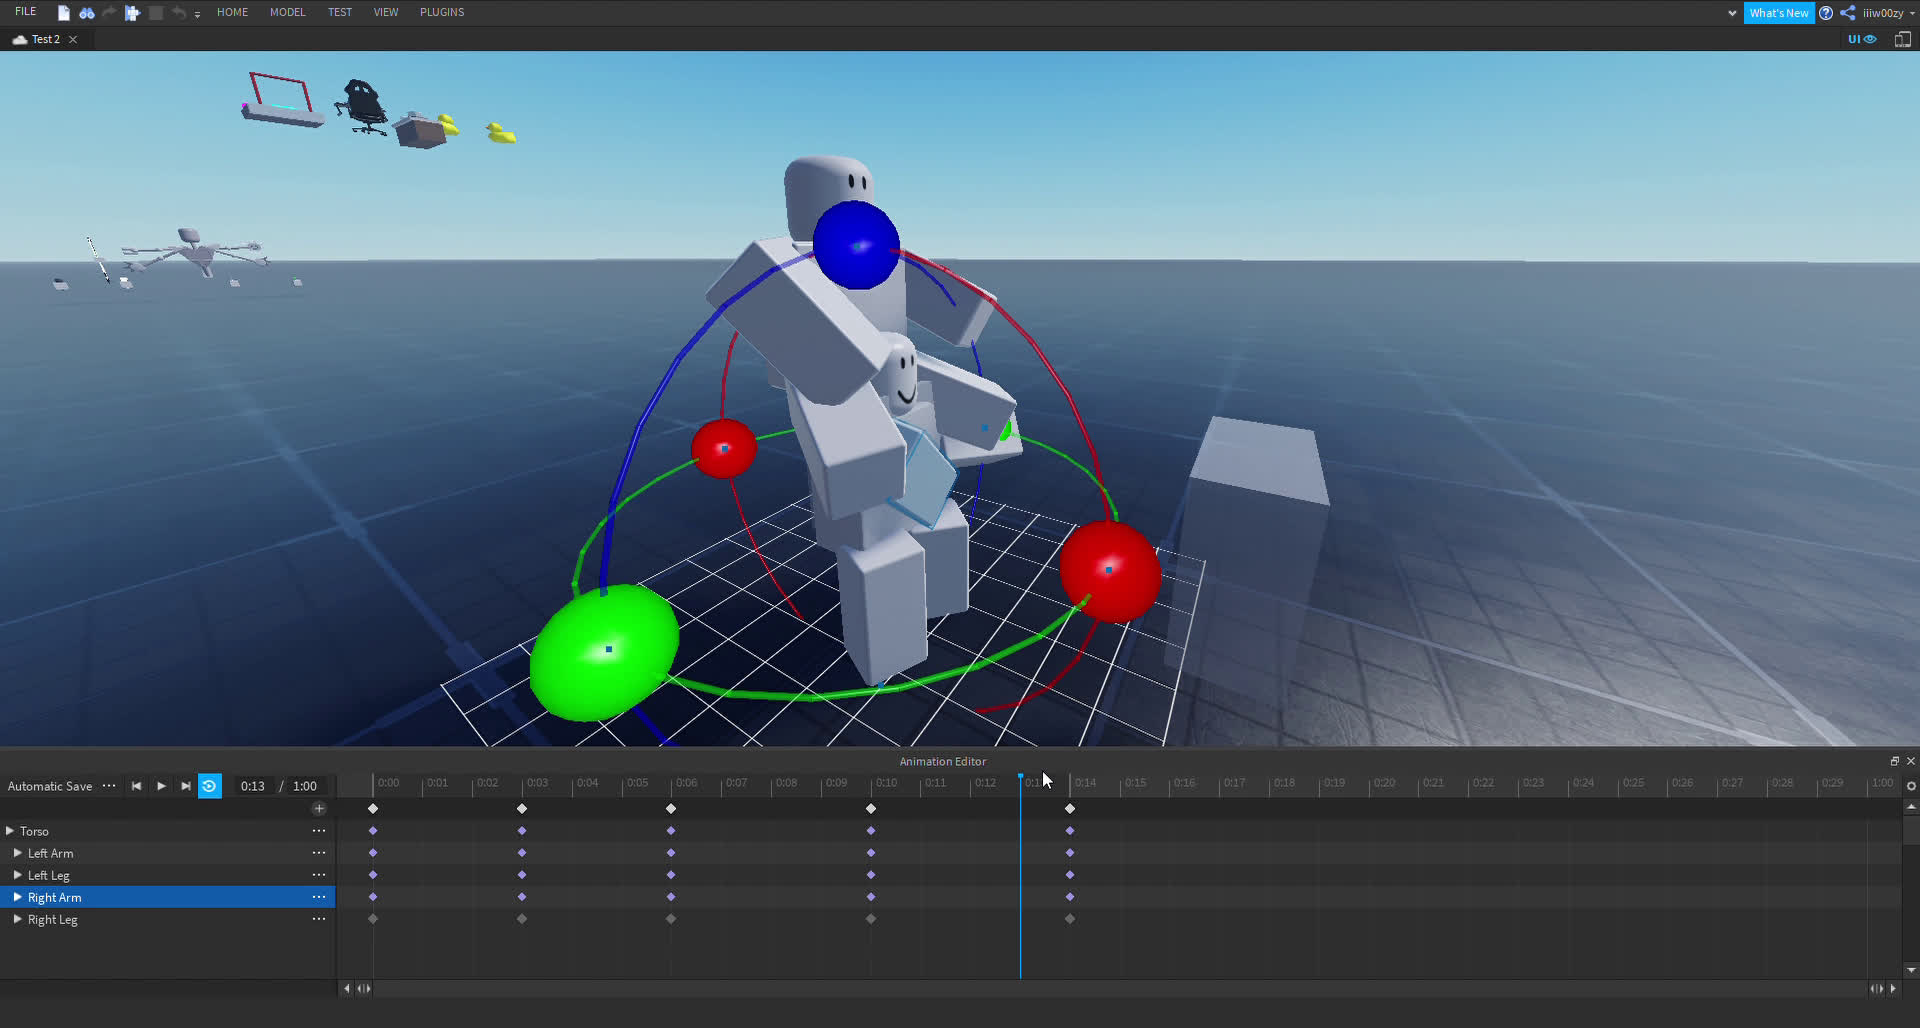The height and width of the screenshot is (1028, 1920).
Task: Skip to the animation's first frame
Action: coord(136,786)
